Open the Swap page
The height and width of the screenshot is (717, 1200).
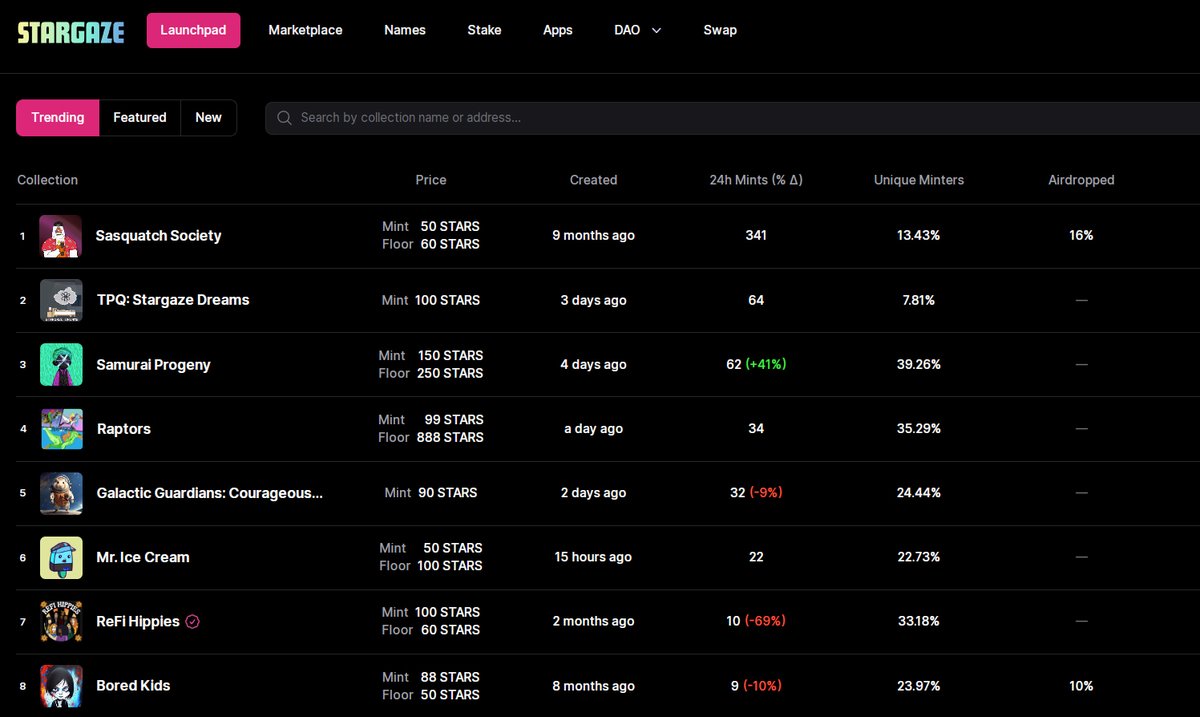click(x=720, y=30)
